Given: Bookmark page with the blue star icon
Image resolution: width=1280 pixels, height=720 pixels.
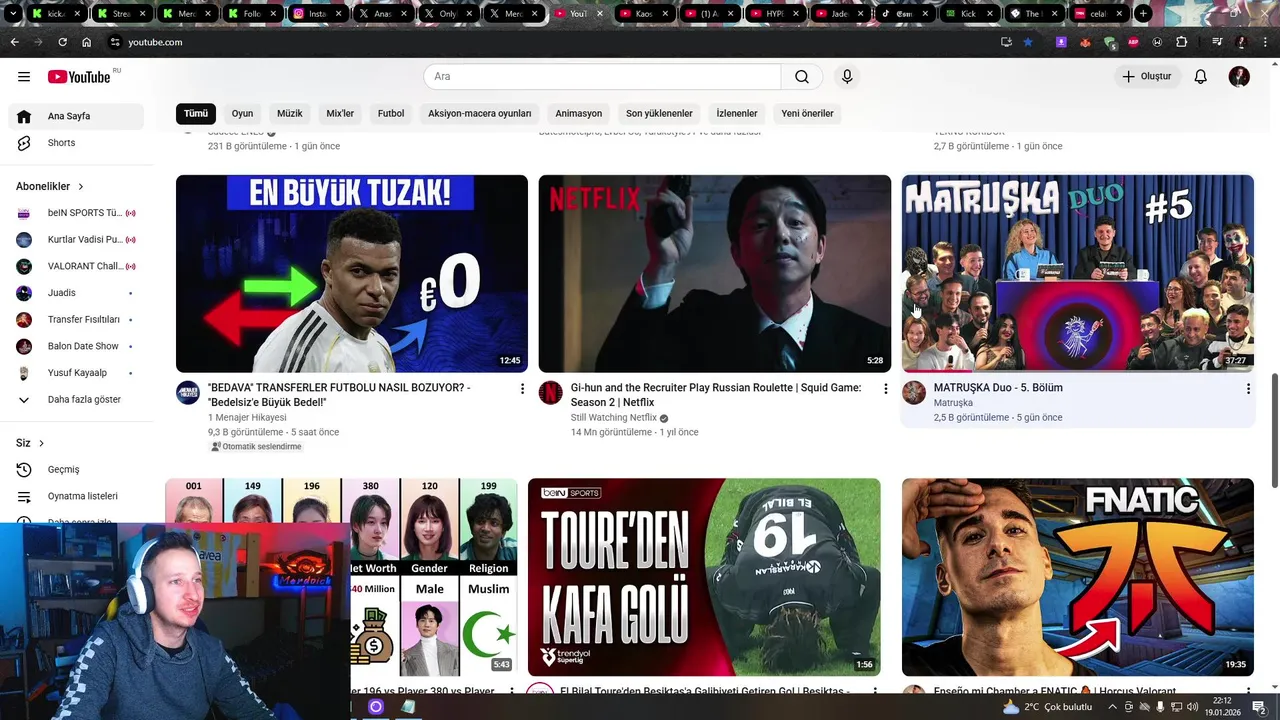Looking at the screenshot, I should 1028,42.
